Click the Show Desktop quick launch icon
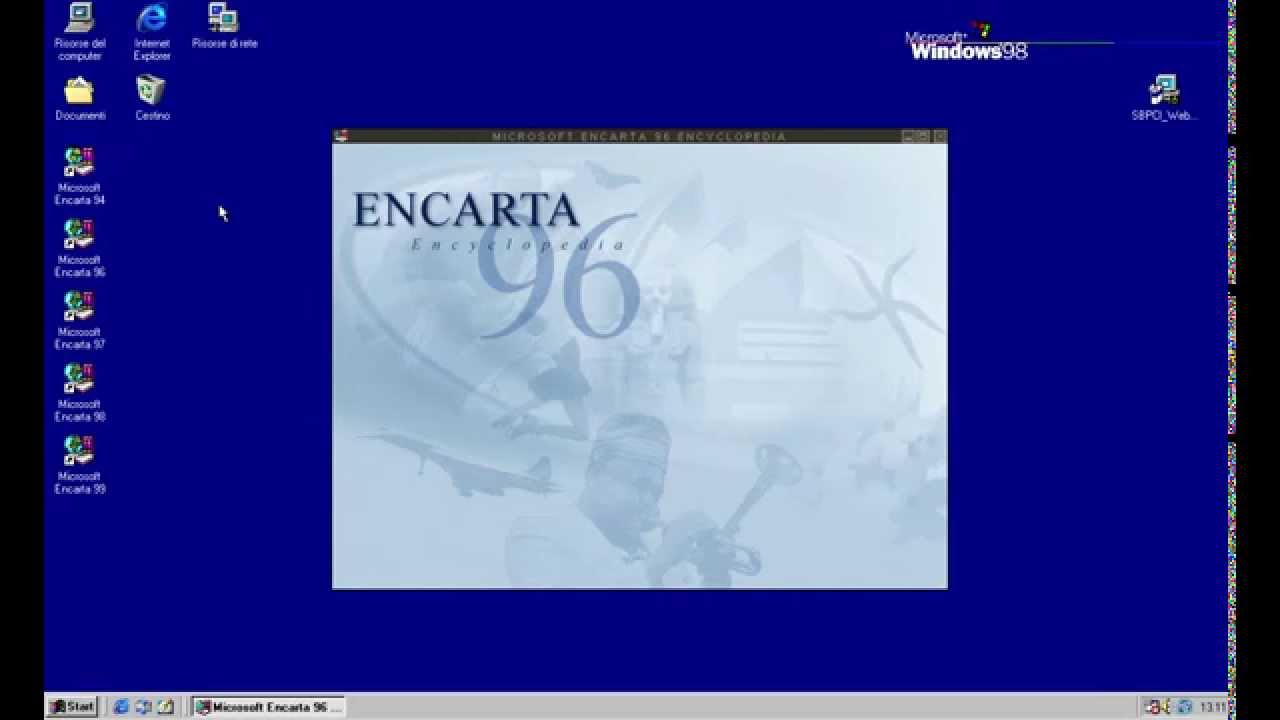 click(165, 707)
